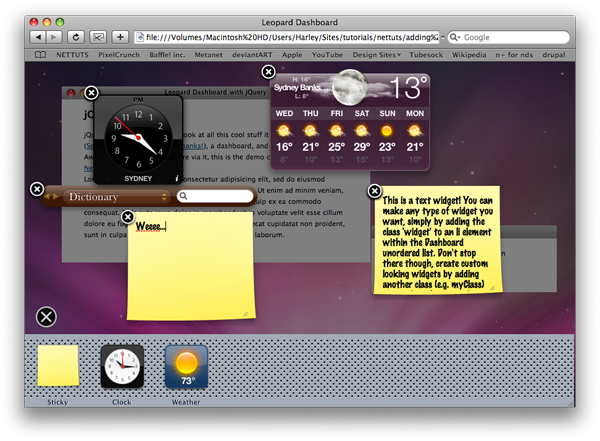Open the bookmarks book icon
Screen dimensions: 600x441
click(41, 55)
